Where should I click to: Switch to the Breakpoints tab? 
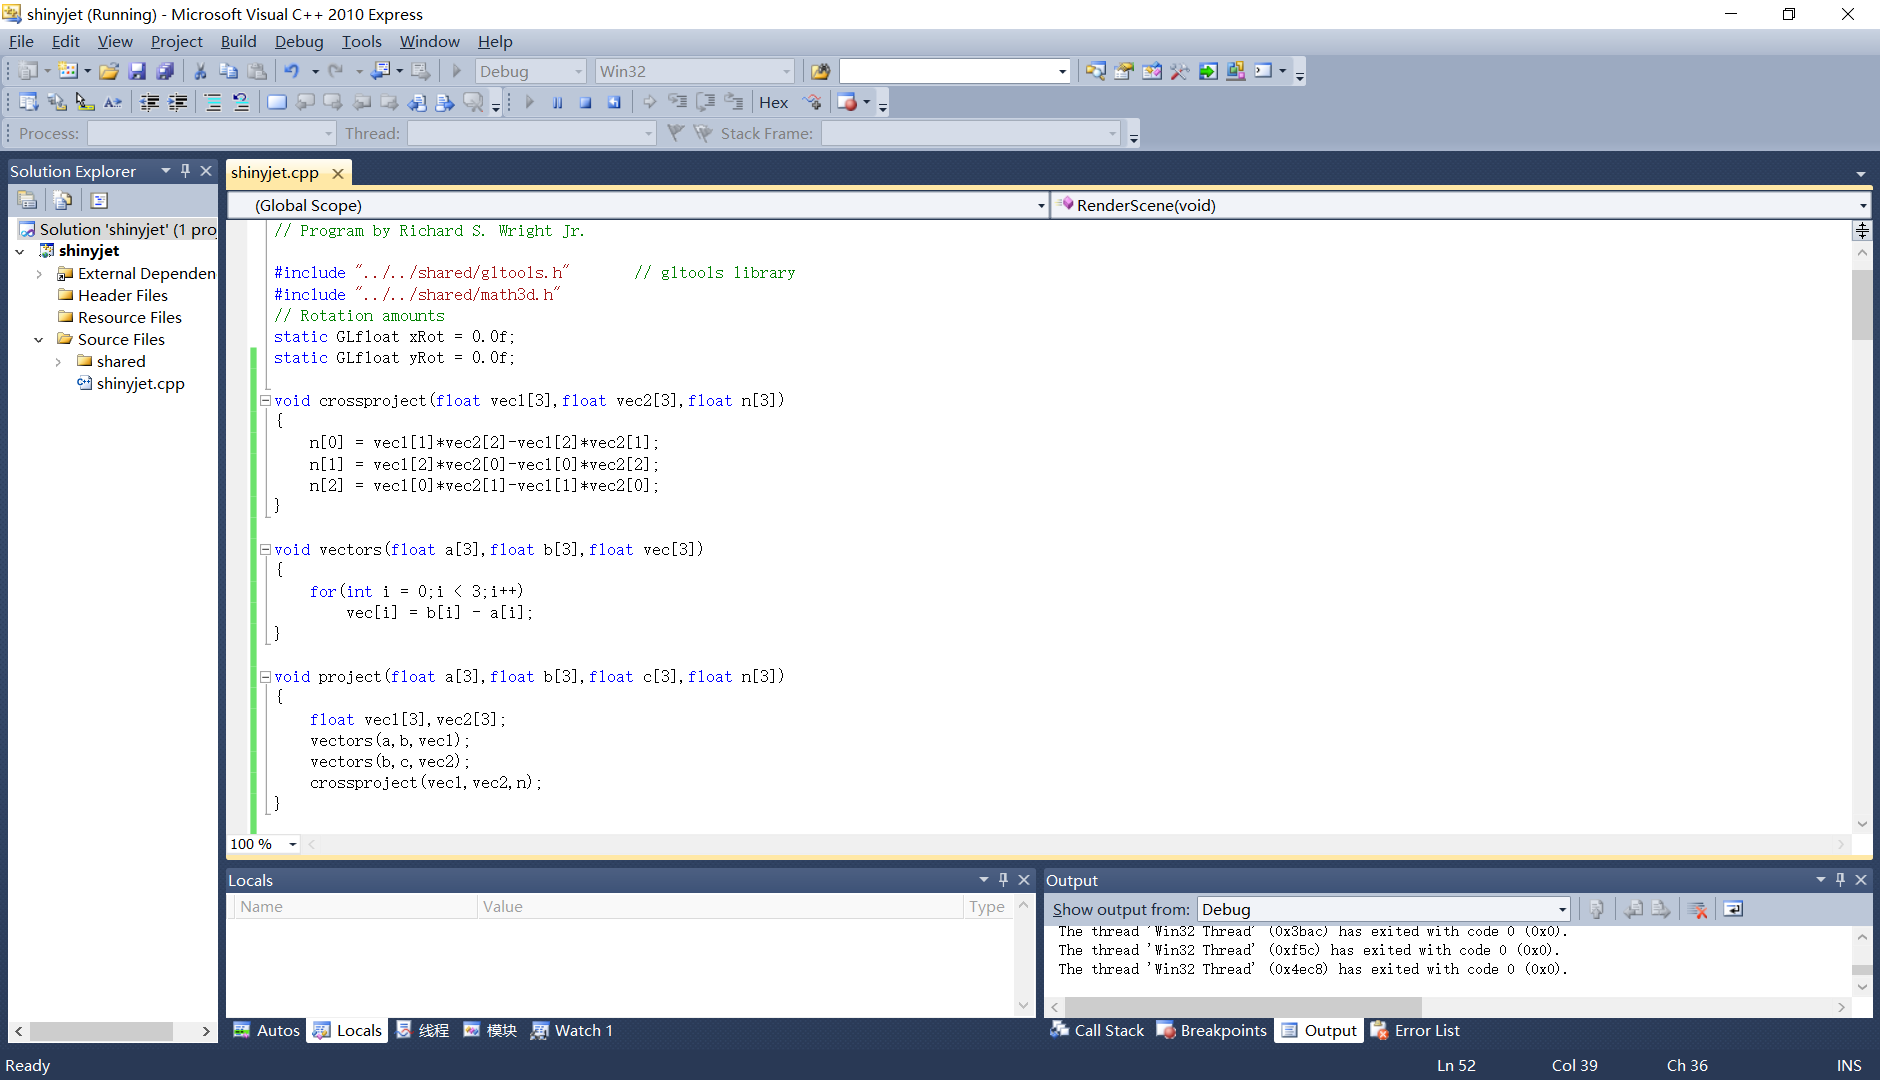coord(1212,1030)
